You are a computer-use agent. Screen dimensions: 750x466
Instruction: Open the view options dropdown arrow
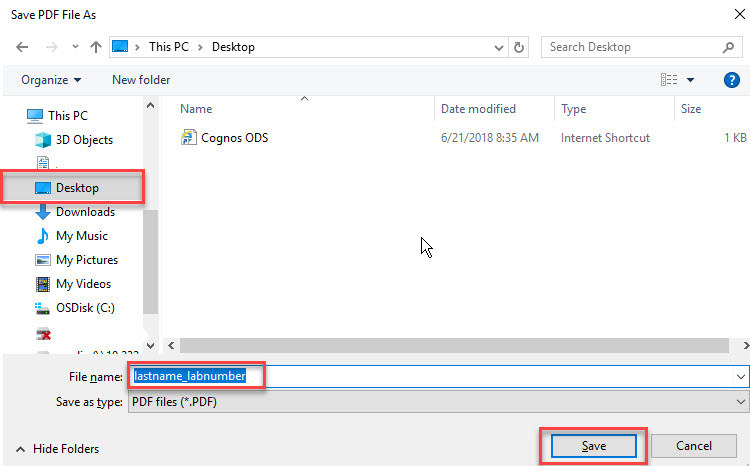click(690, 80)
